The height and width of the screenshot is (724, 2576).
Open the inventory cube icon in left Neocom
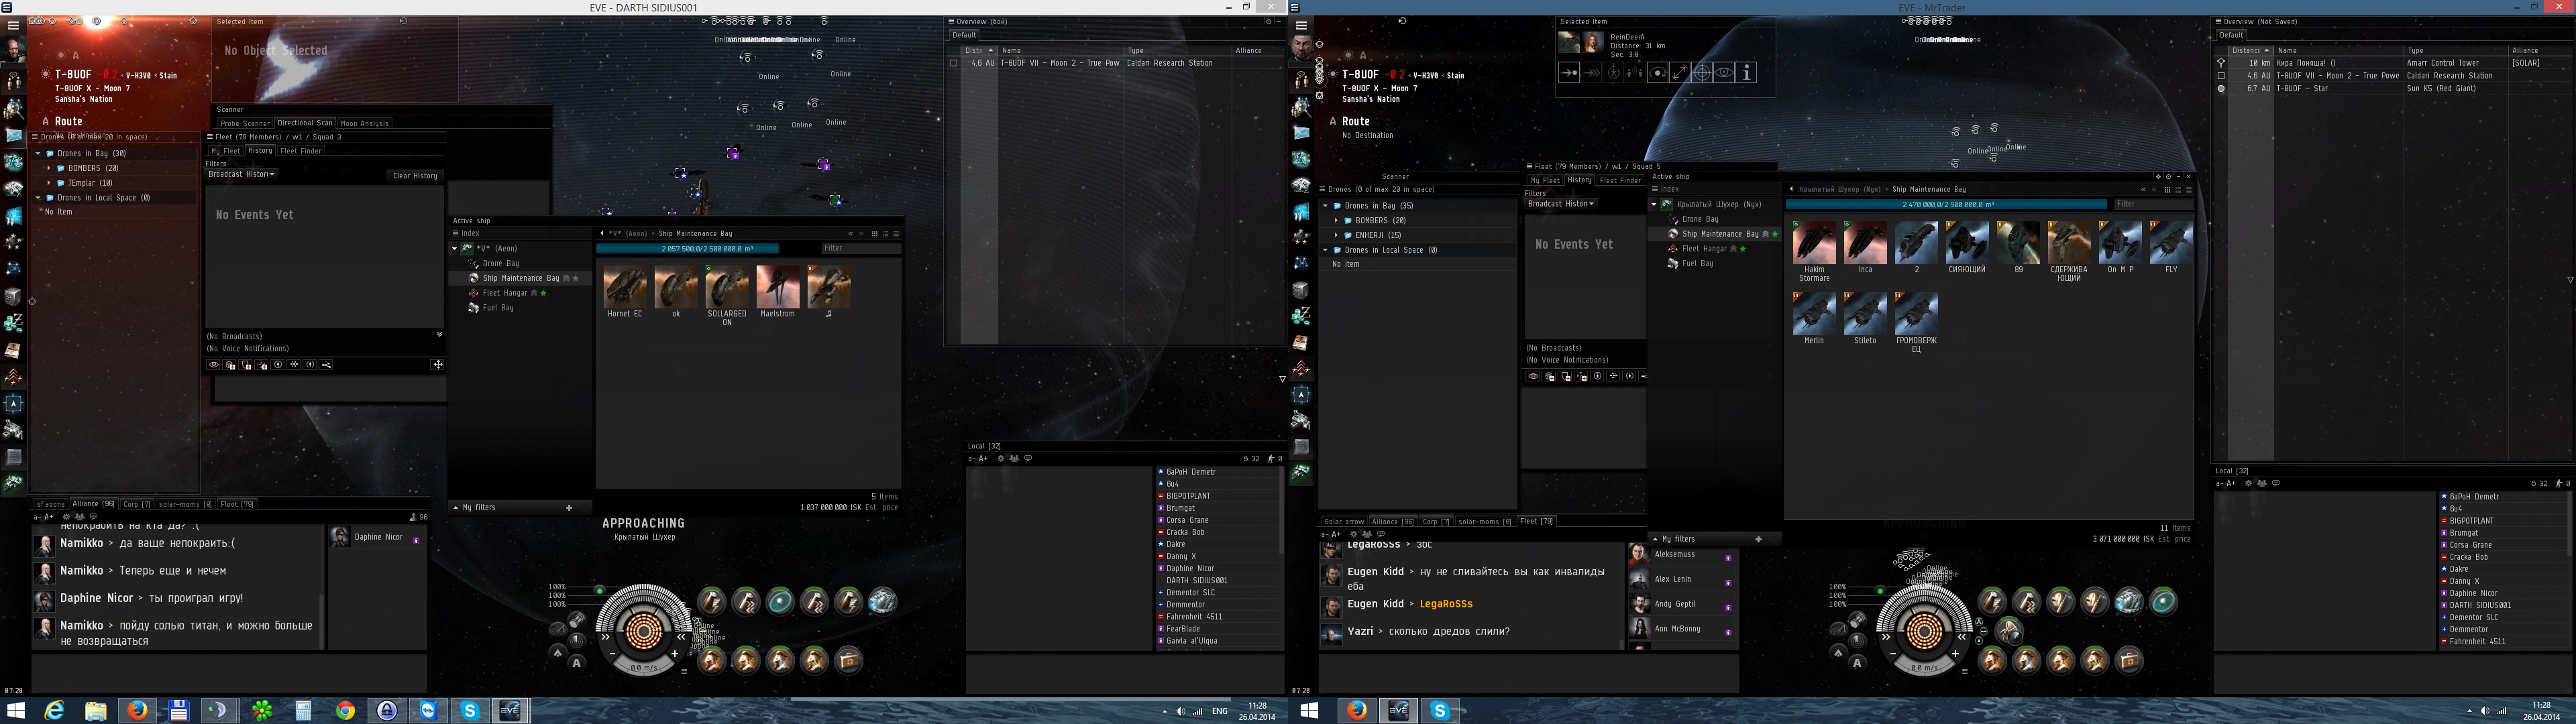(14, 296)
